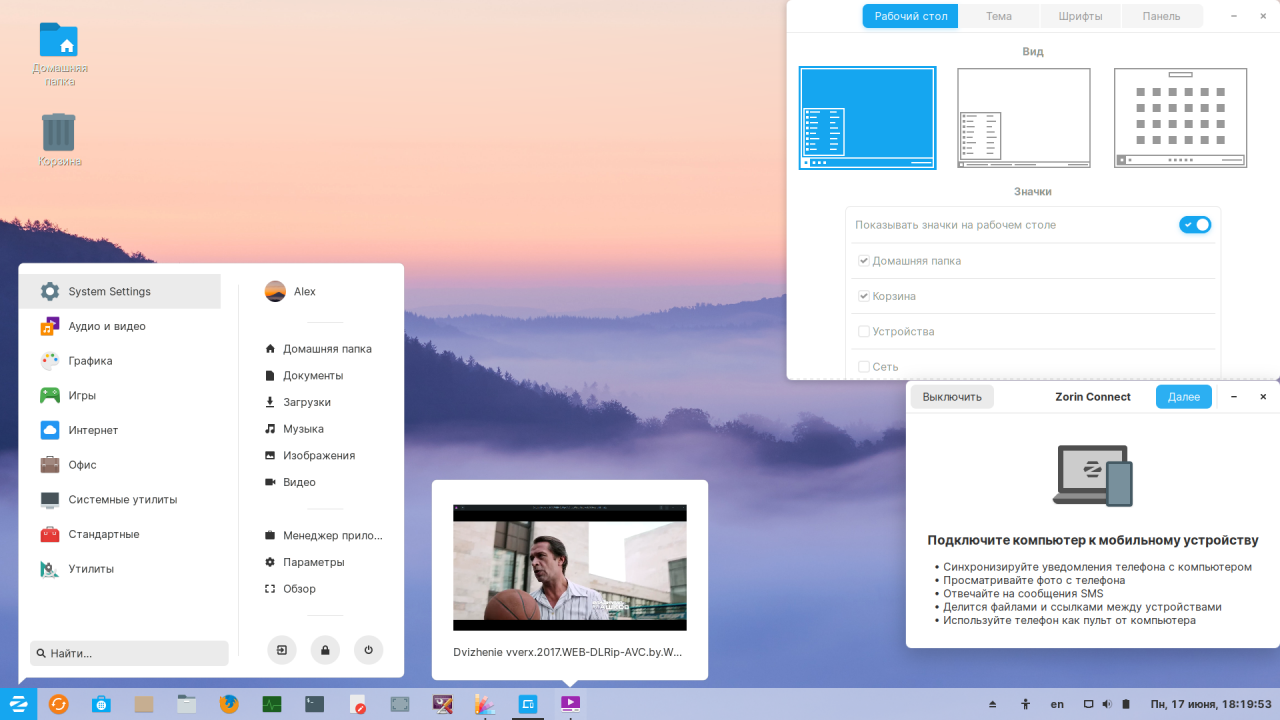Click the power off button in start menu
The image size is (1280, 720).
pos(369,650)
